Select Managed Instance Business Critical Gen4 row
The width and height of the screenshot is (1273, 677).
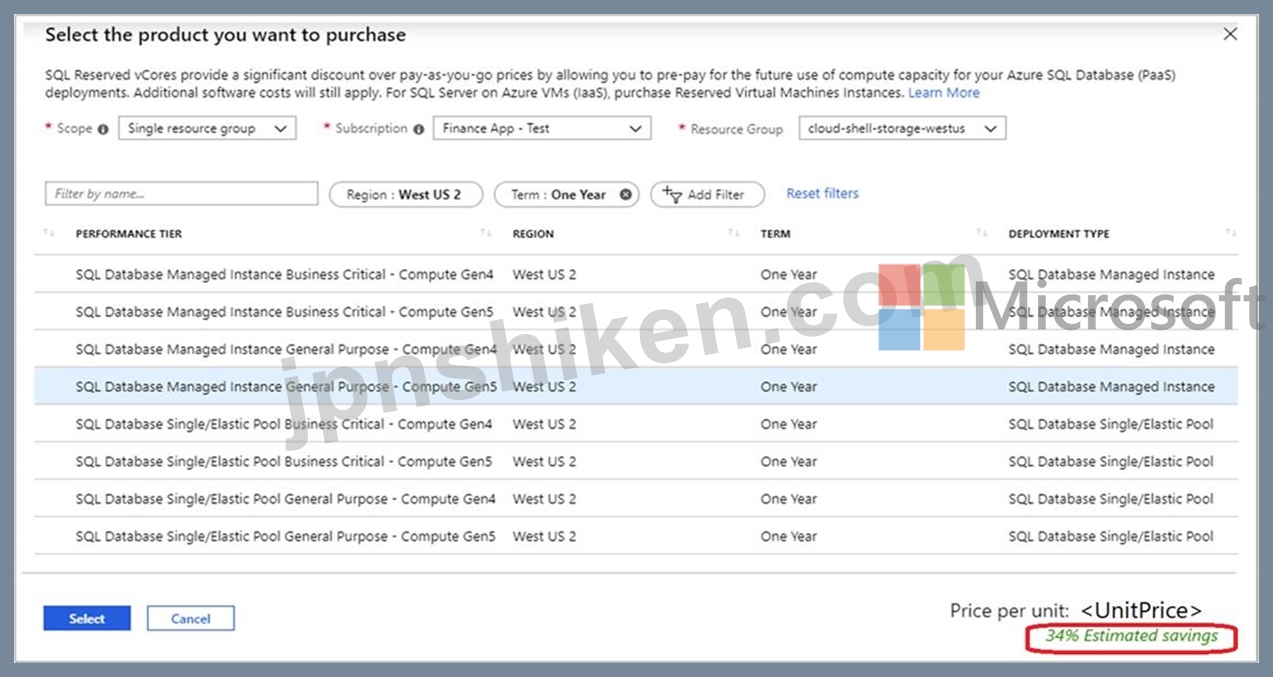636,274
